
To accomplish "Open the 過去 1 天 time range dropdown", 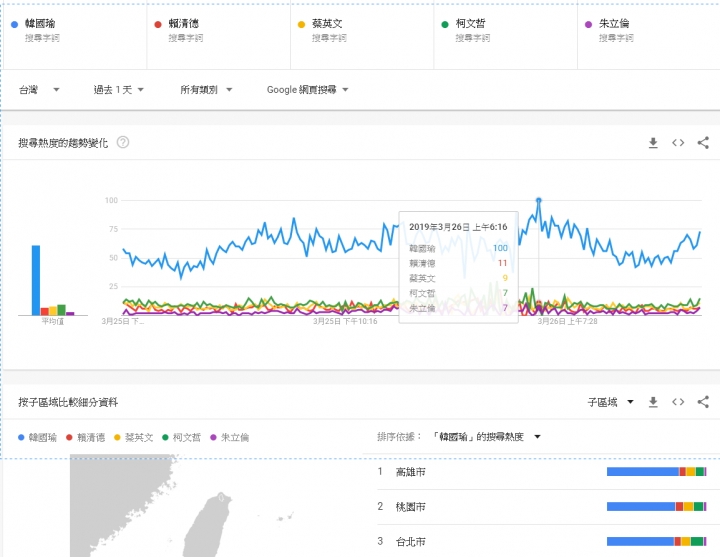I will click(119, 90).
